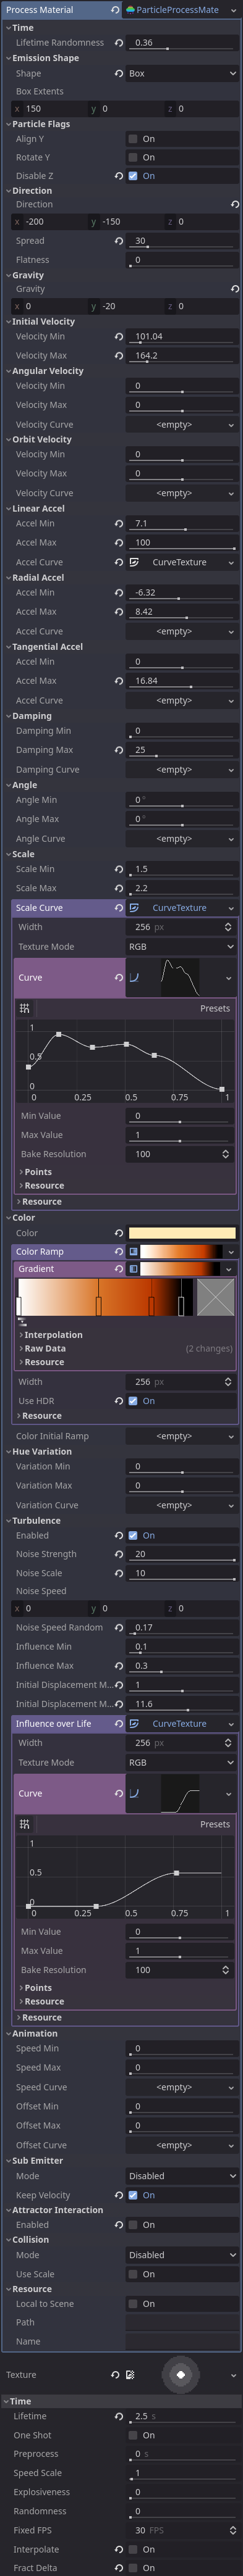Open Presets in the Scale Curve editor
Viewport: 243px width, 2576px height.
click(x=215, y=1008)
